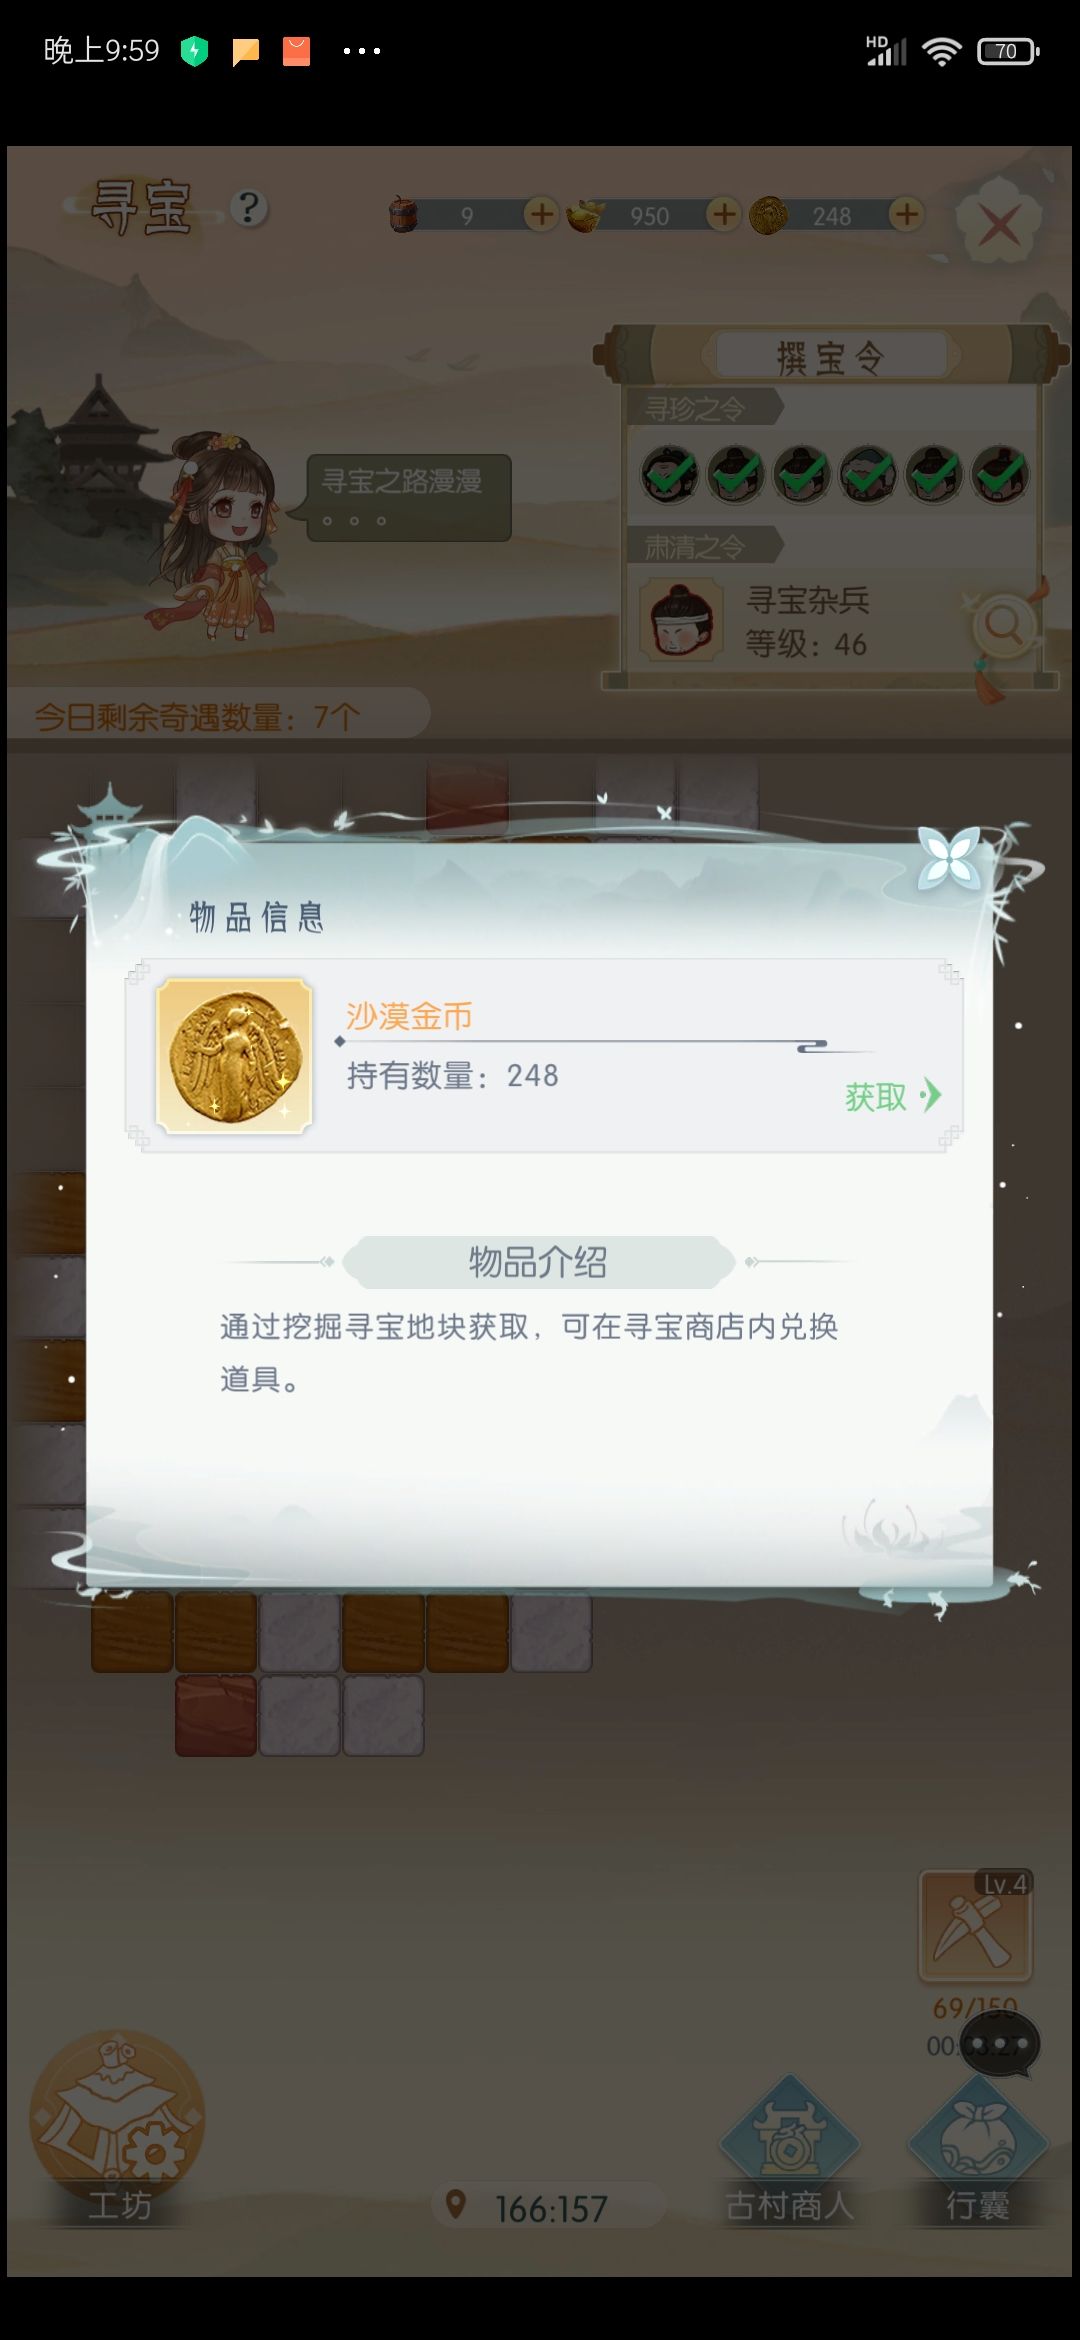Tap the 沙漠金币 coin thumbnail
This screenshot has height=2340, width=1080.
coord(235,1056)
